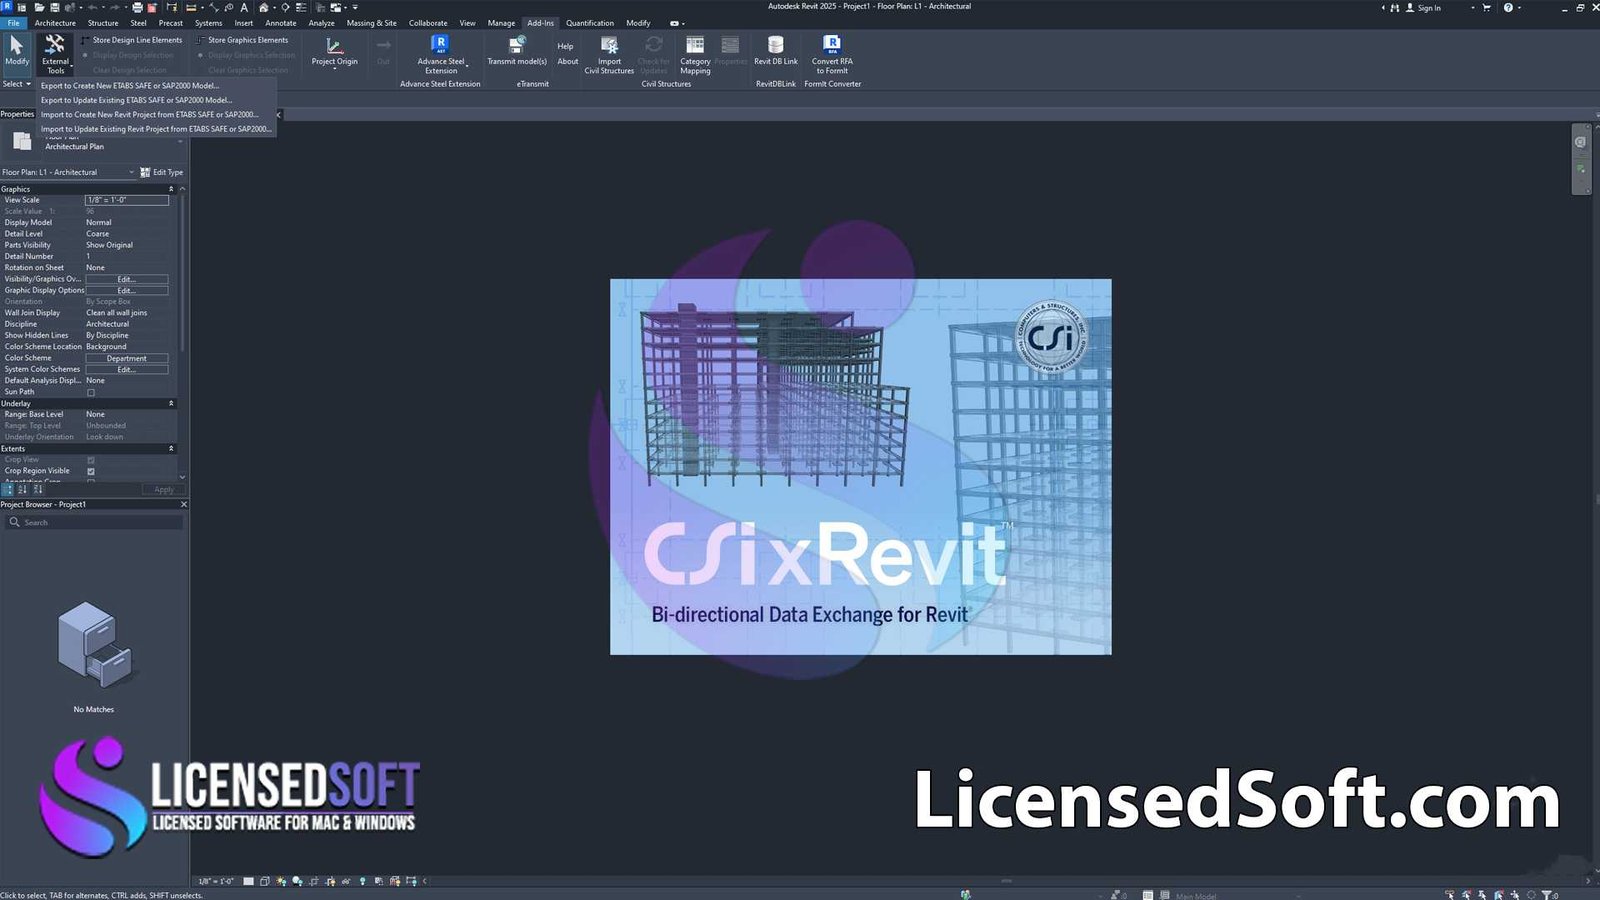The width and height of the screenshot is (1600, 900).
Task: Click Edit for Visibility/Graphics Overrides
Action: (x=127, y=279)
